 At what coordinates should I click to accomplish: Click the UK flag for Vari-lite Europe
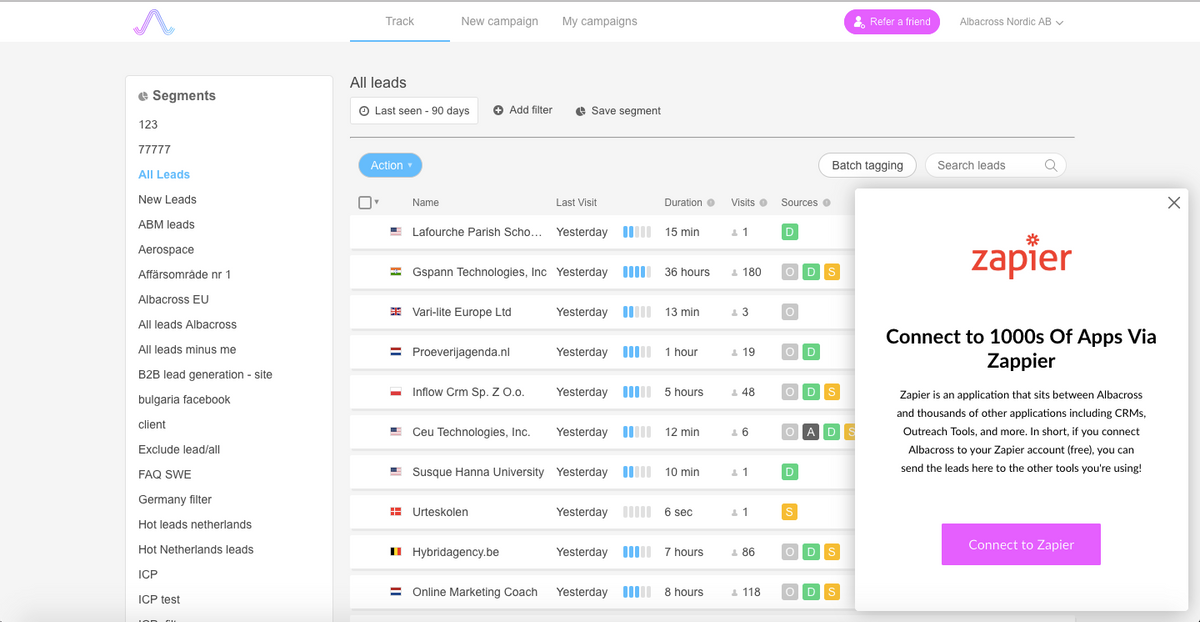[395, 312]
